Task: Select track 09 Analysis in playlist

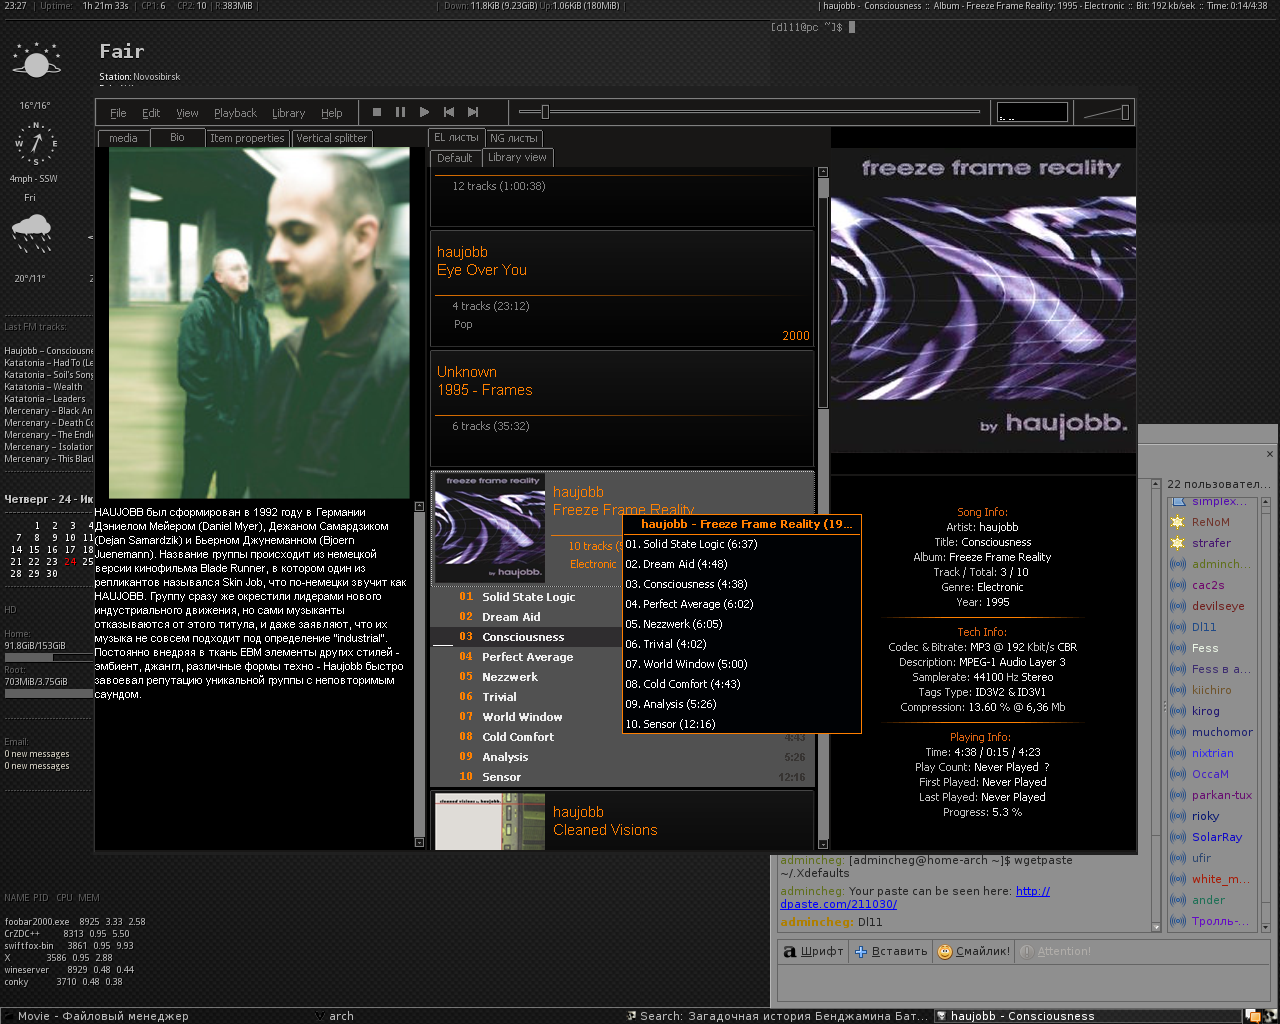Action: (x=620, y=757)
